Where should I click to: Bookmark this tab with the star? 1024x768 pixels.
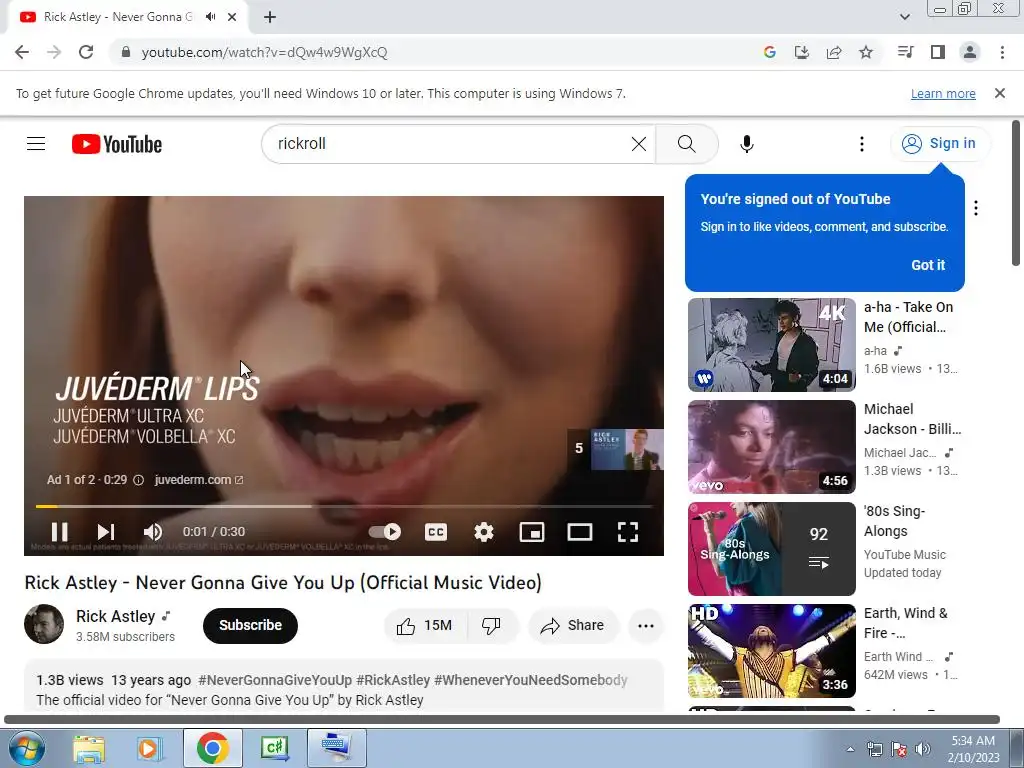point(866,52)
